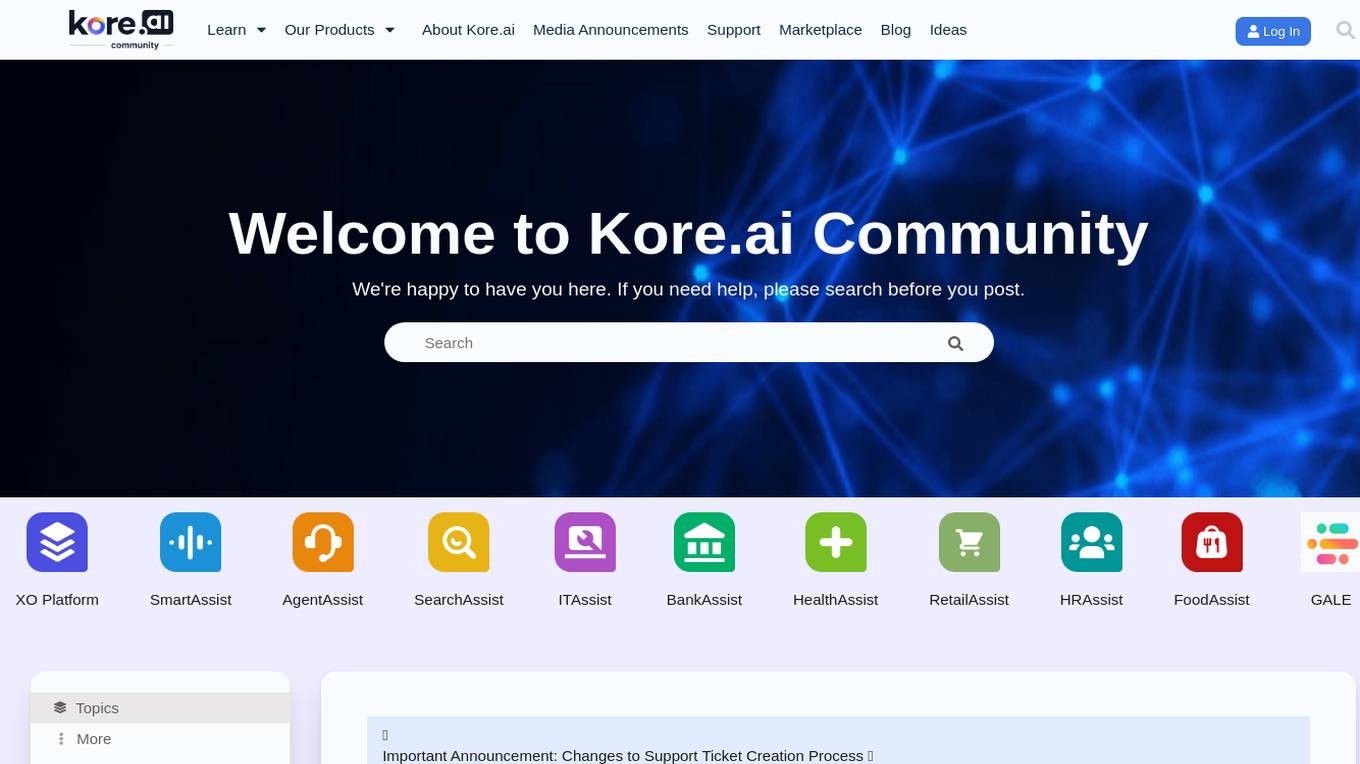
Task: Click the SmartAssist label
Action: (x=190, y=600)
